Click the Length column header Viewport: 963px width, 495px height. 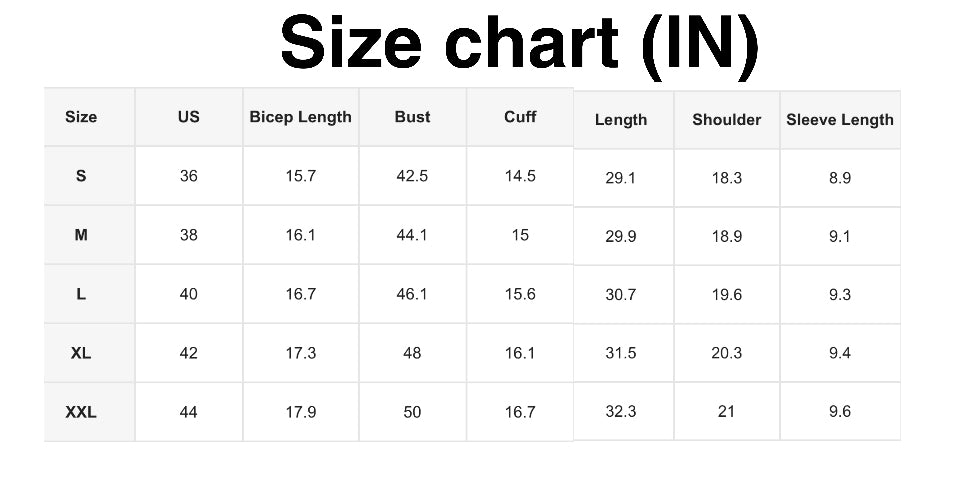tap(621, 120)
